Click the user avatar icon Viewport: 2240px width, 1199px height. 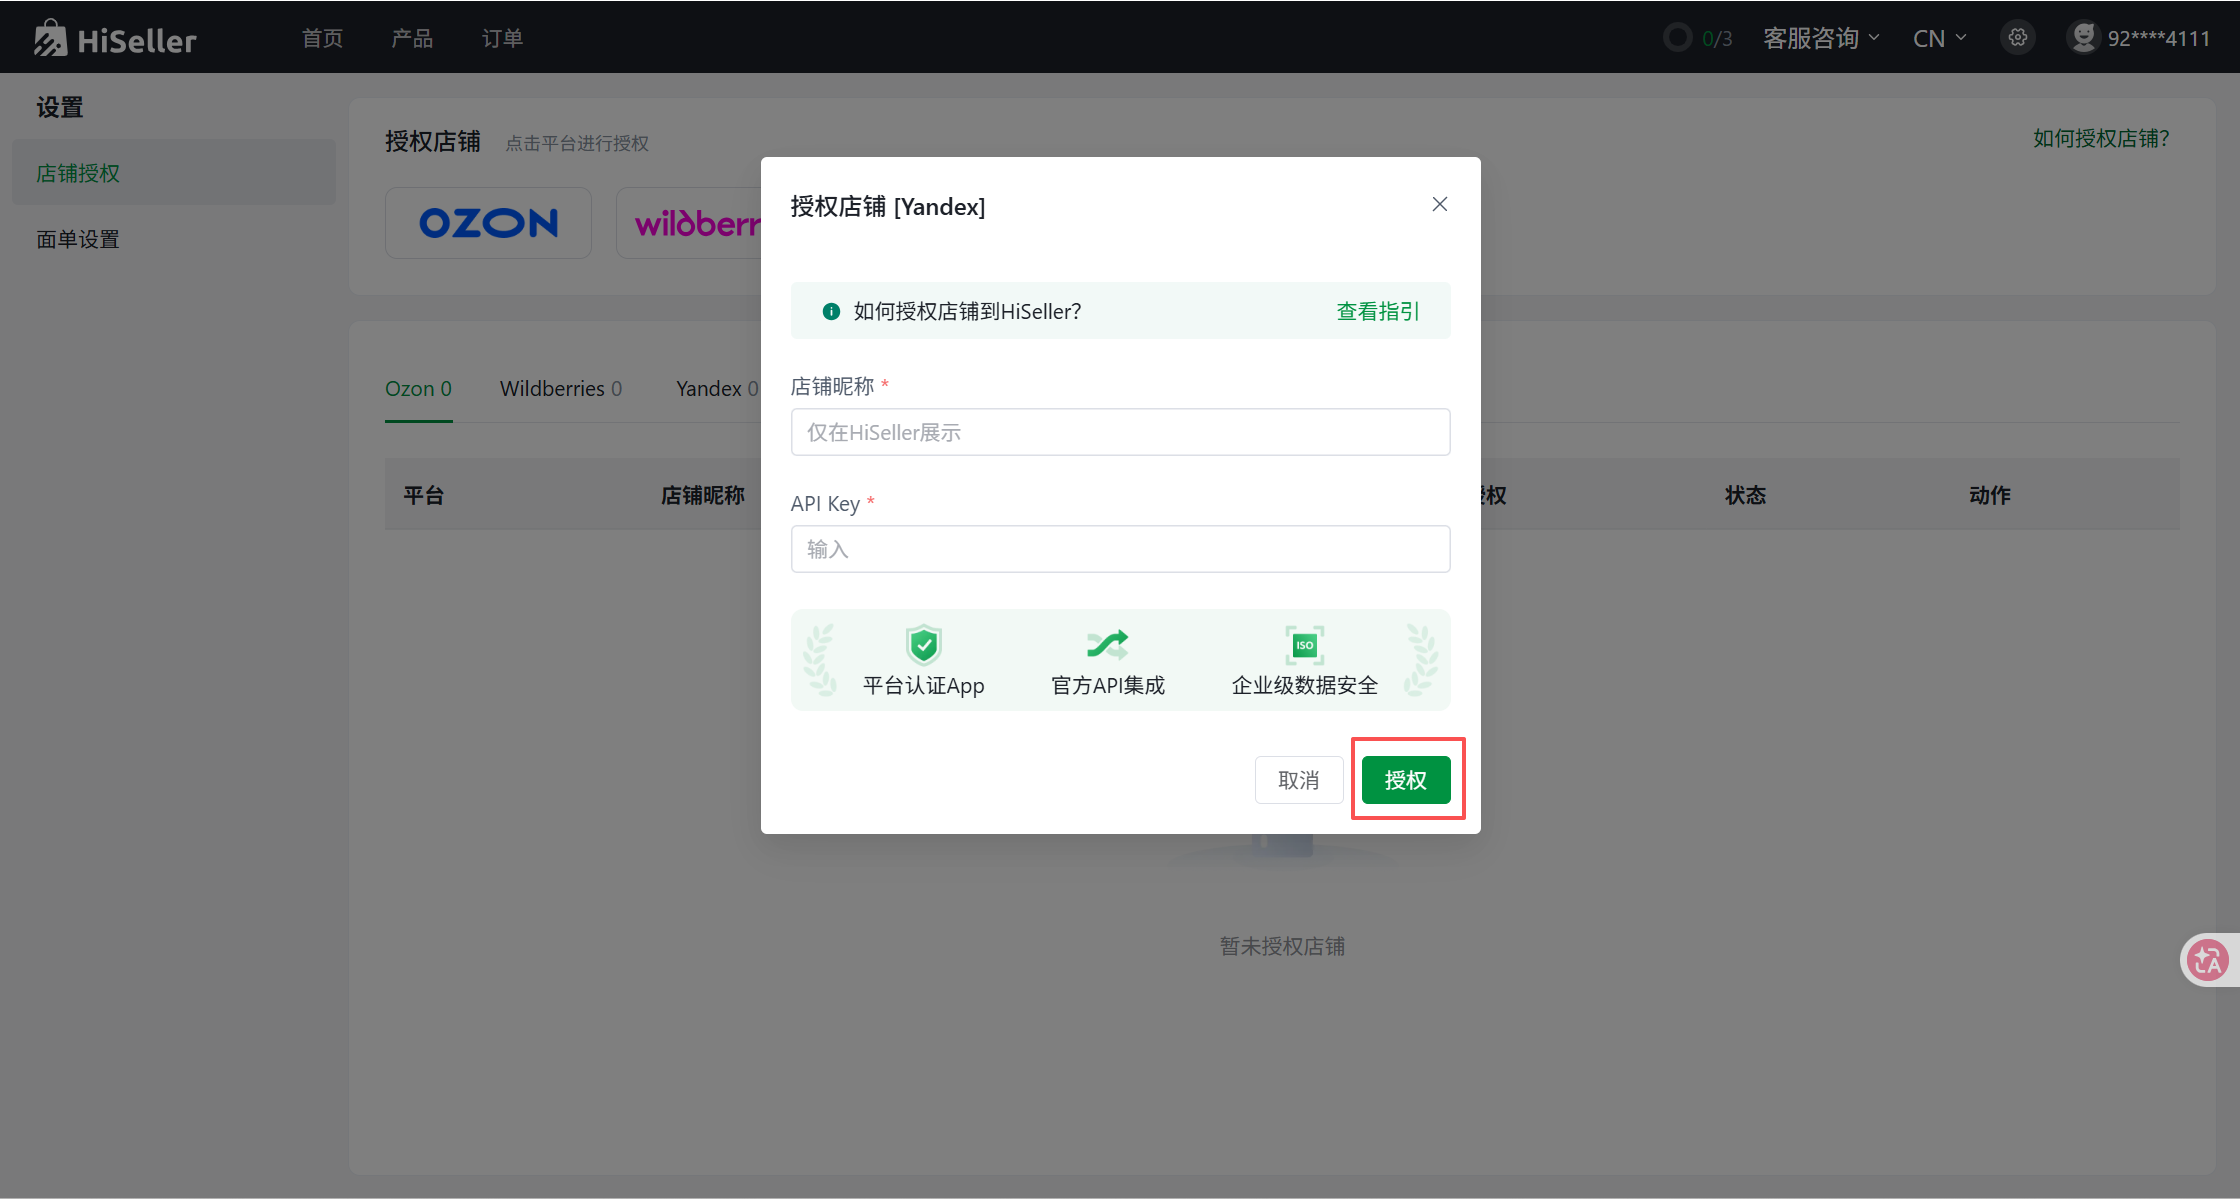point(2083,38)
